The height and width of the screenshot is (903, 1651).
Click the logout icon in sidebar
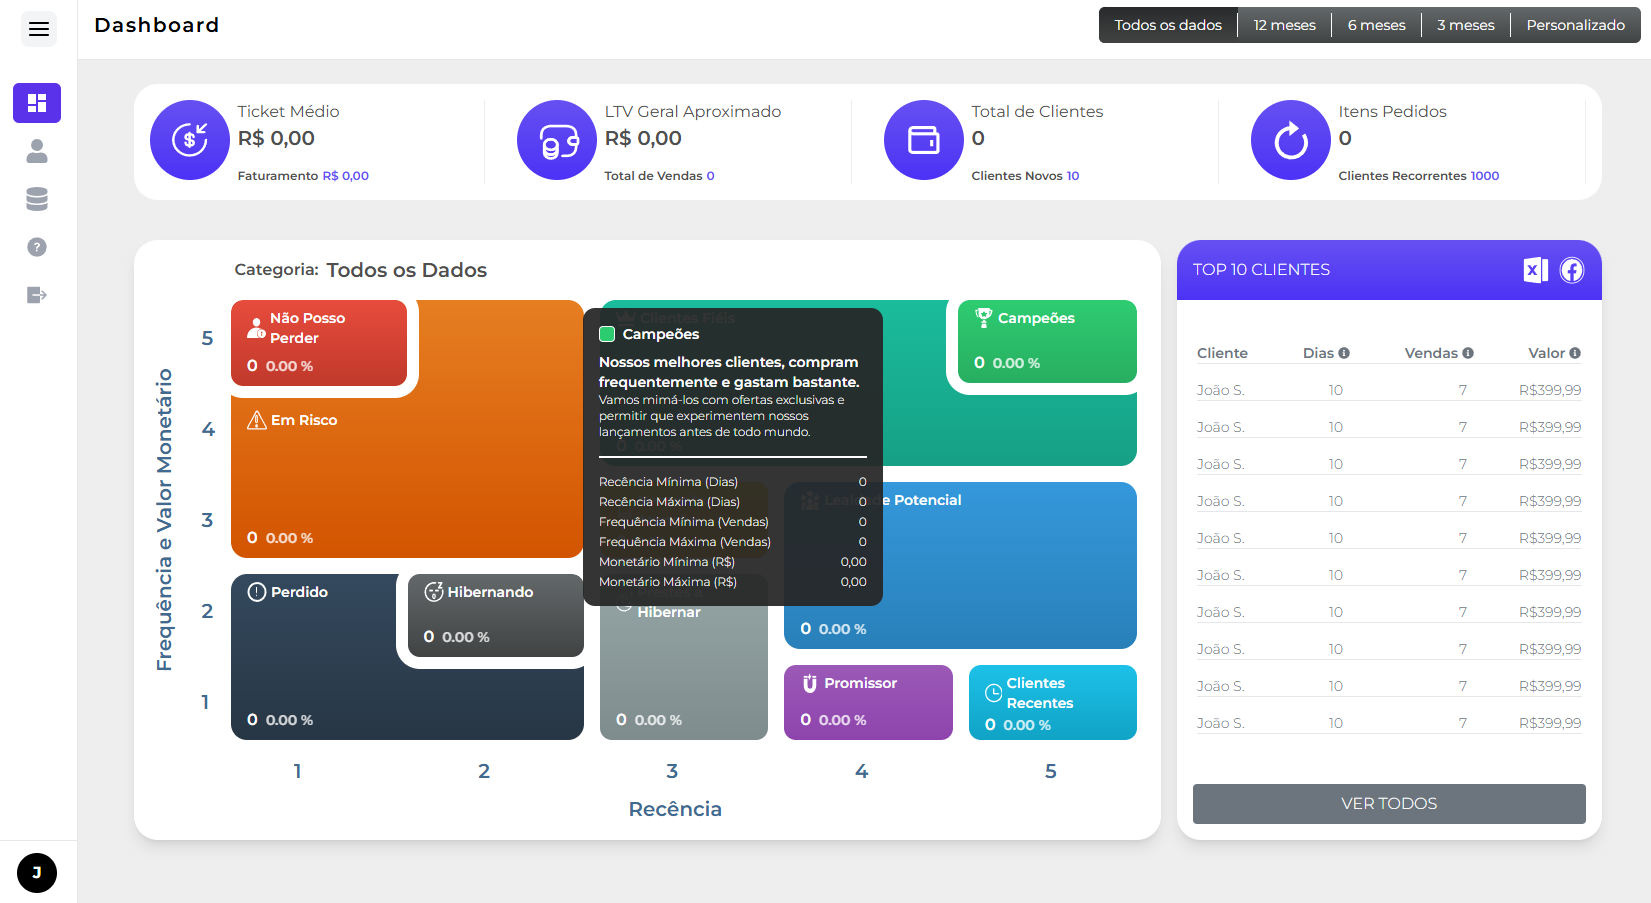coord(37,295)
